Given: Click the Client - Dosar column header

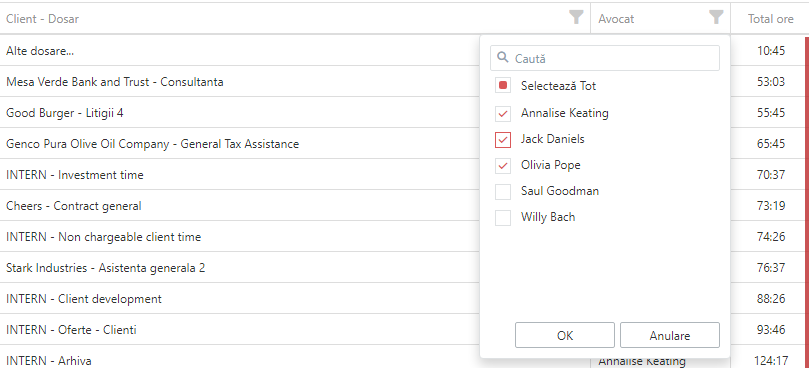Looking at the screenshot, I should [x=42, y=19].
